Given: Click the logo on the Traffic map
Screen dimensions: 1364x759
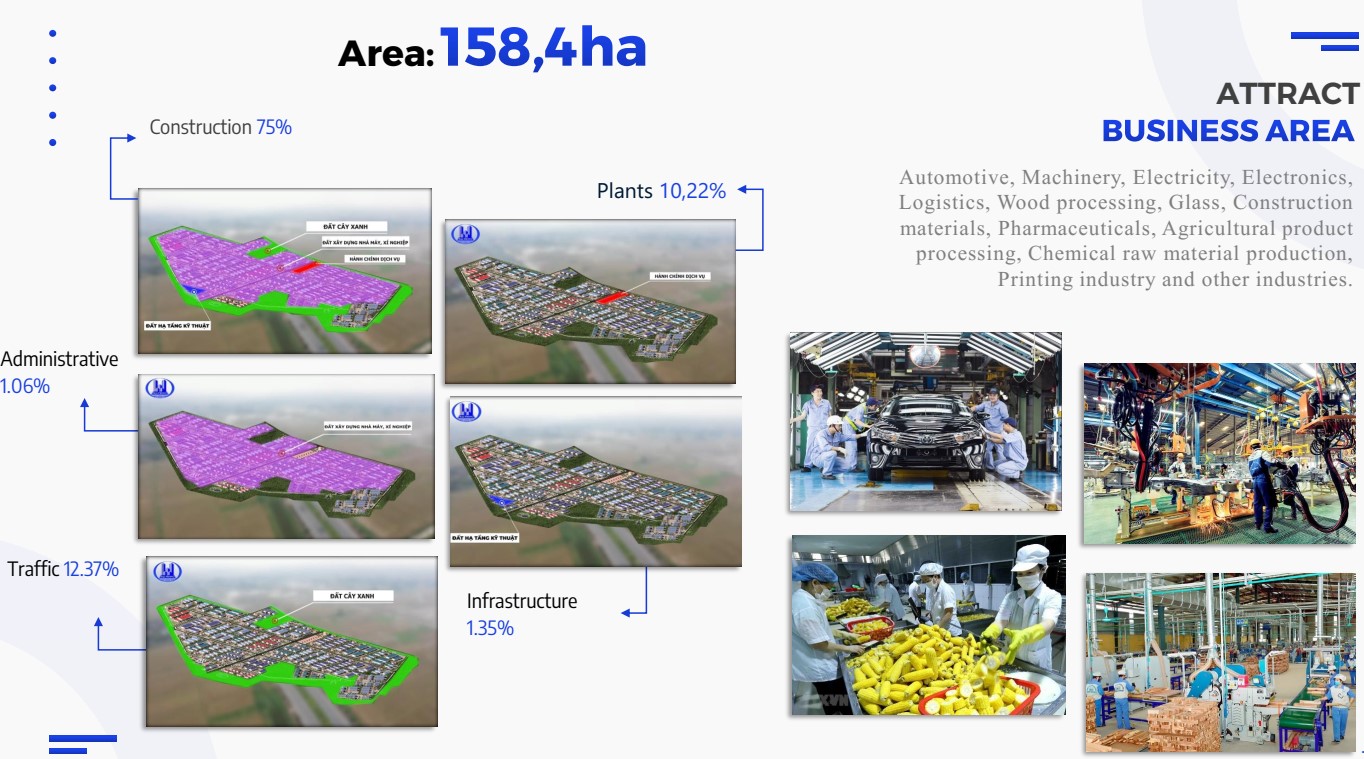Looking at the screenshot, I should pos(167,570).
